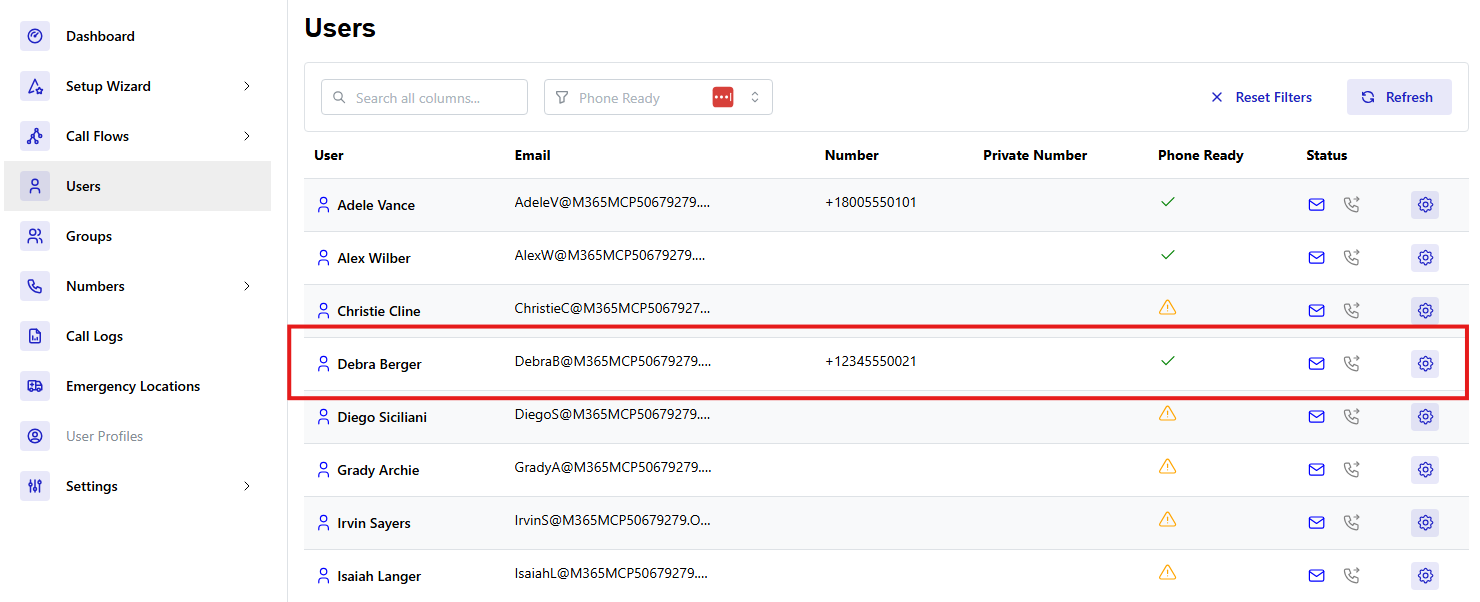Expand the Numbers section chevron
This screenshot has width=1480, height=602.
pos(246,286)
